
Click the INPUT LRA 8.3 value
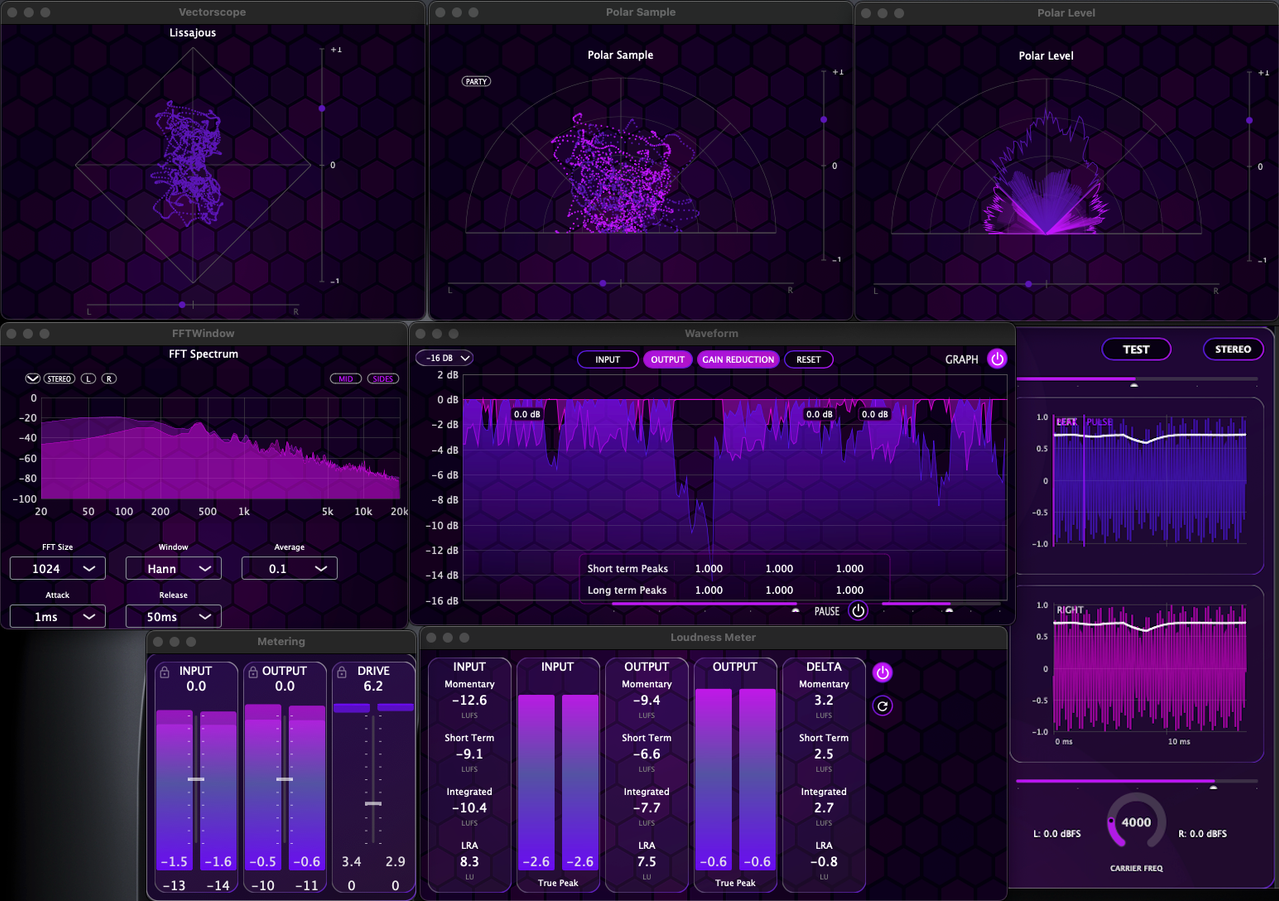coord(469,861)
